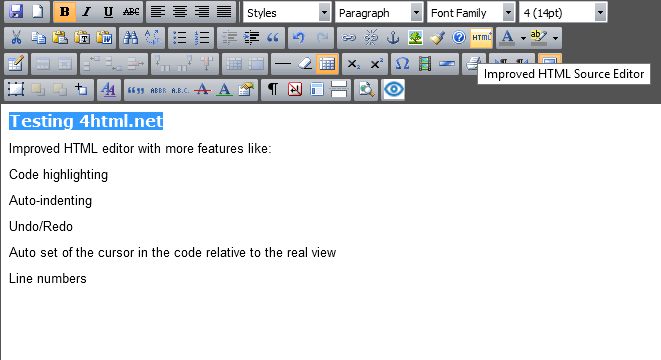Mark text as abbreviation (ABBR)
The height and width of the screenshot is (360, 661).
click(x=158, y=90)
